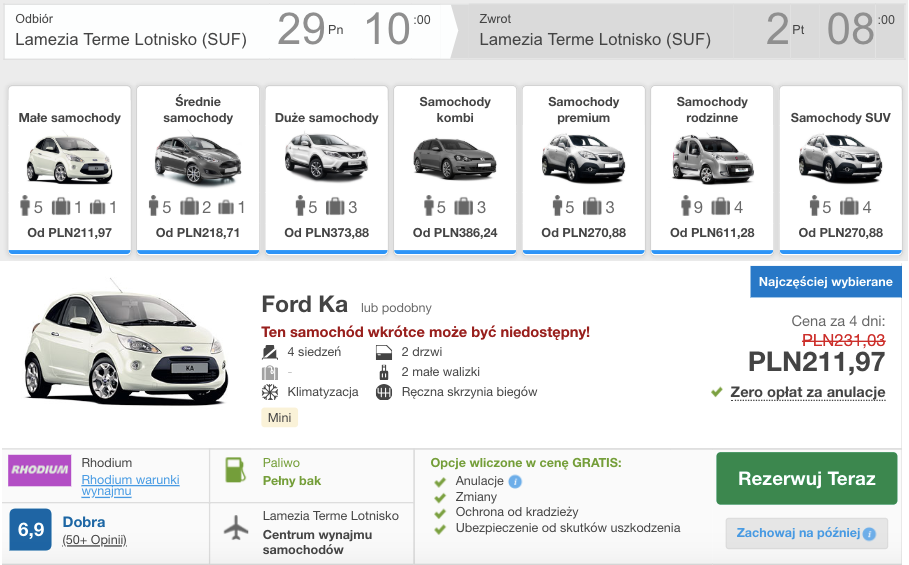The image size is (909, 565).
Task: Click the airplane pickup location icon
Action: point(236,527)
